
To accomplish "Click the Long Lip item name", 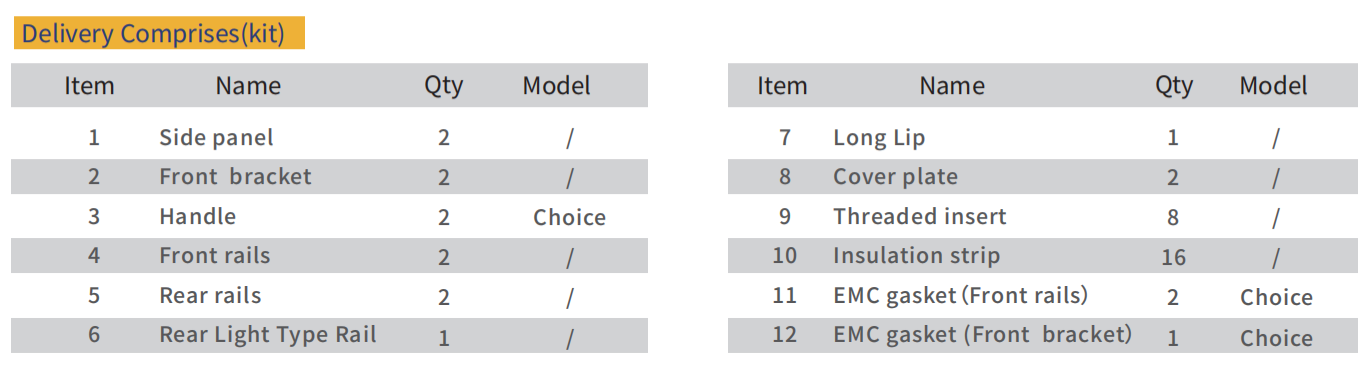I will pyautogui.click(x=879, y=138).
